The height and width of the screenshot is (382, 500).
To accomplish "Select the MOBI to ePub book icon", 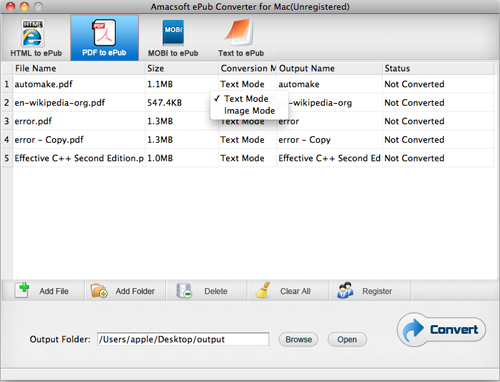I will [173, 33].
